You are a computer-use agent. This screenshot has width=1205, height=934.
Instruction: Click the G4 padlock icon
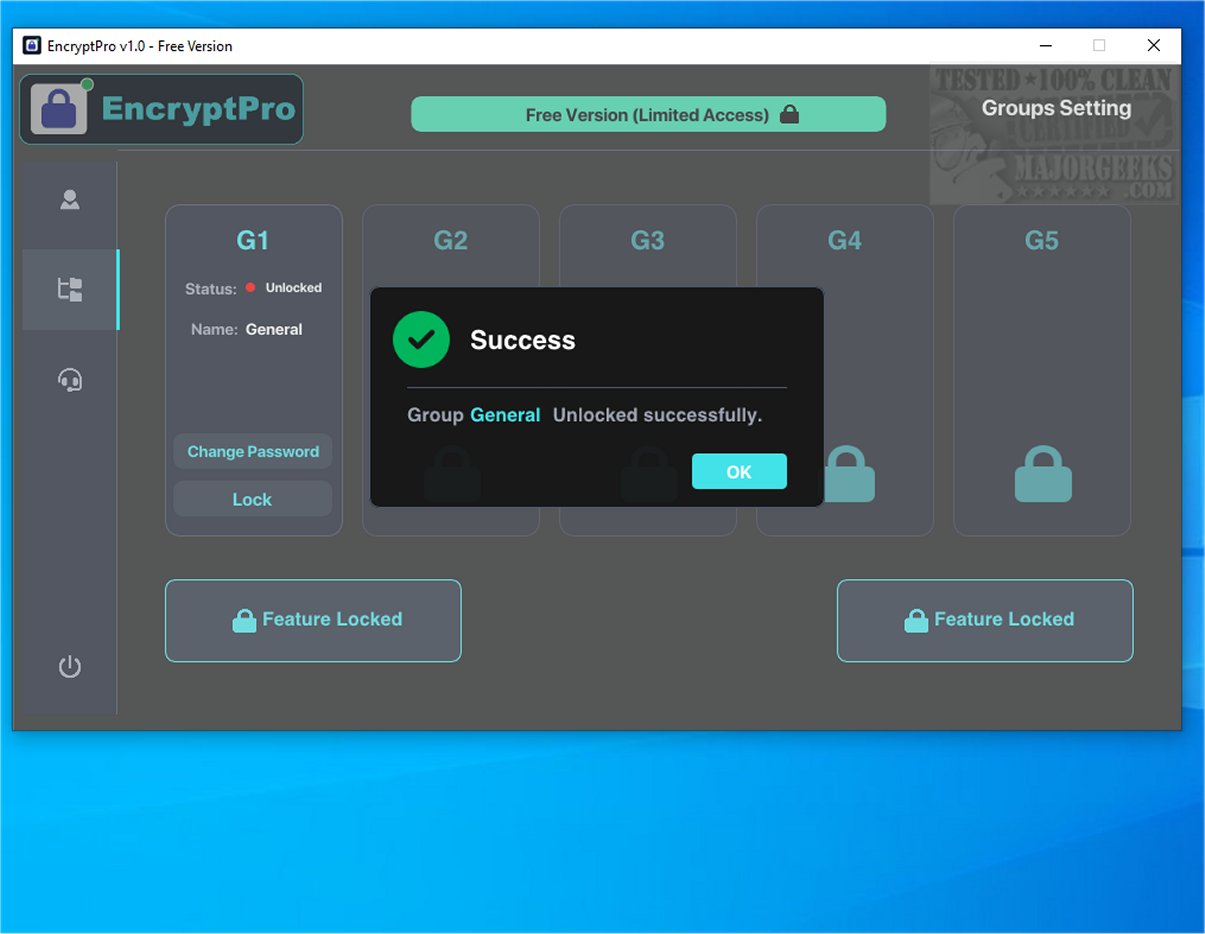[x=847, y=474]
